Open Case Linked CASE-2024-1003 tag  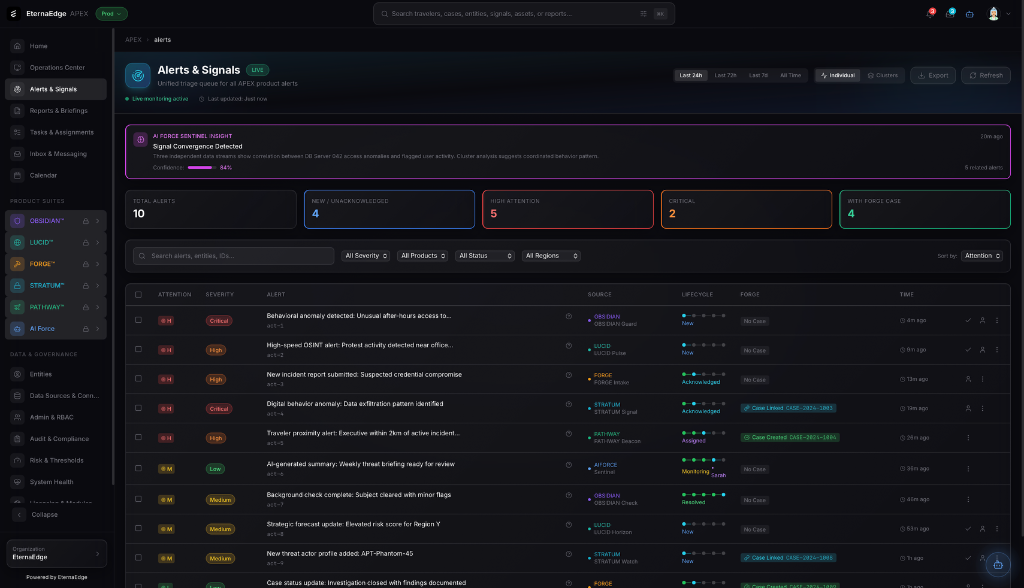(788, 408)
